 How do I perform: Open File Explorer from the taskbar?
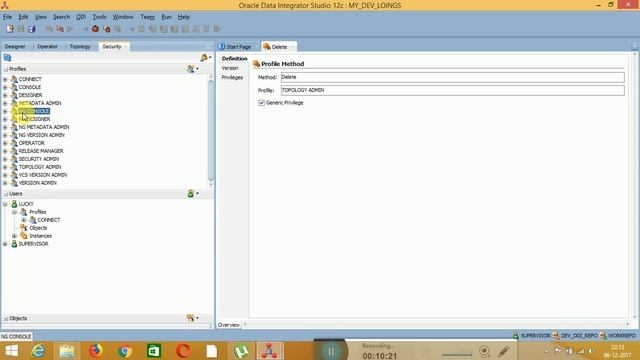(x=67, y=351)
